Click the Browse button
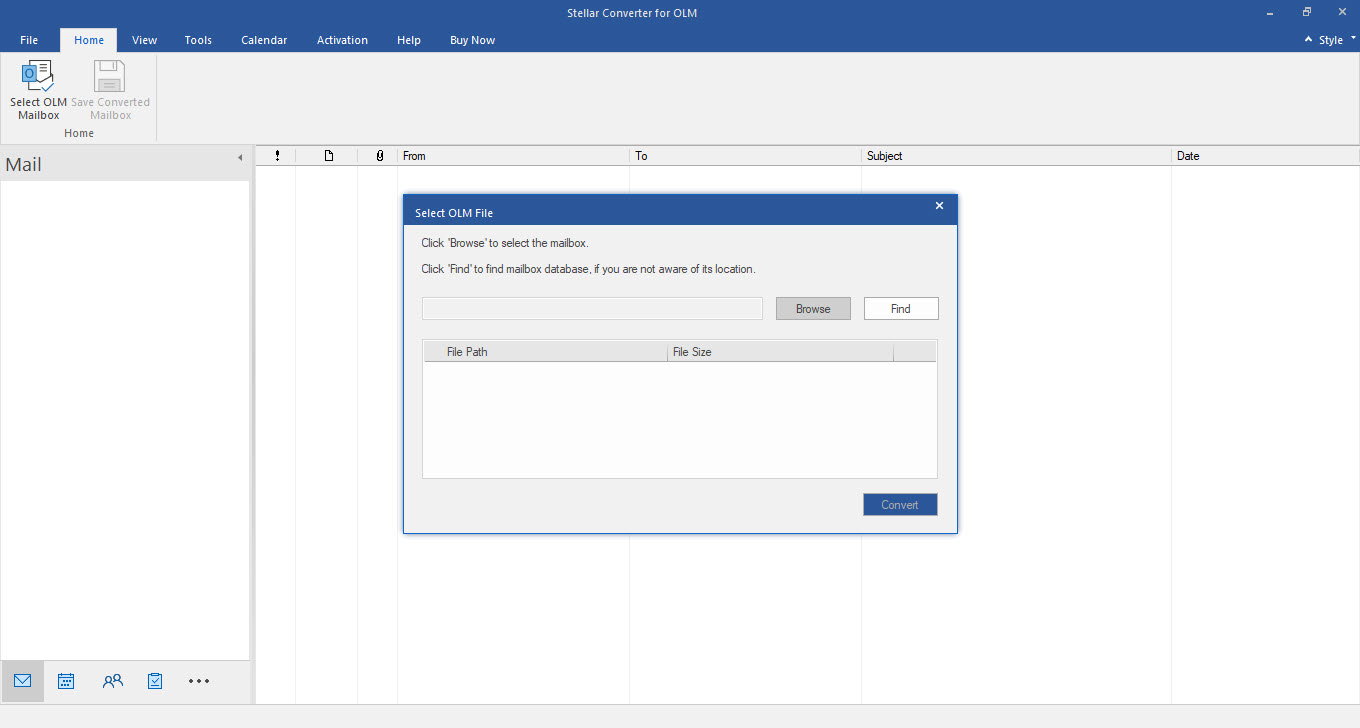This screenshot has width=1360, height=728. pos(813,309)
